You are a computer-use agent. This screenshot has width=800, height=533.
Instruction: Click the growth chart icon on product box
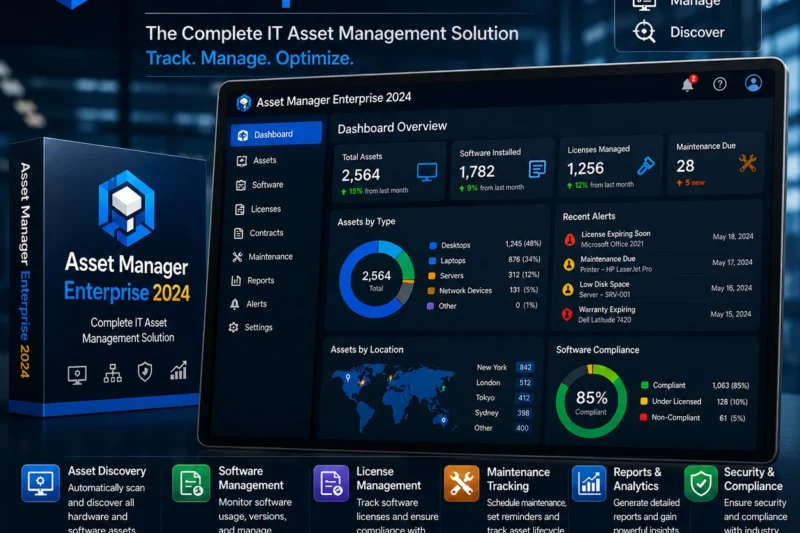point(178,370)
